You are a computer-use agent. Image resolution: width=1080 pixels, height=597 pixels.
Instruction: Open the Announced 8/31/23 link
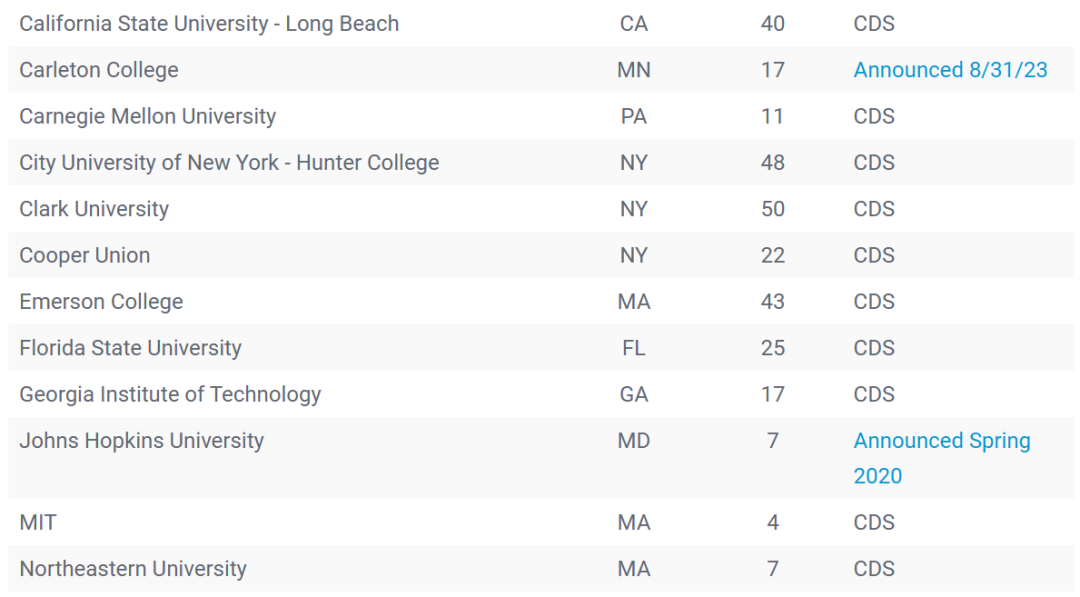[950, 70]
